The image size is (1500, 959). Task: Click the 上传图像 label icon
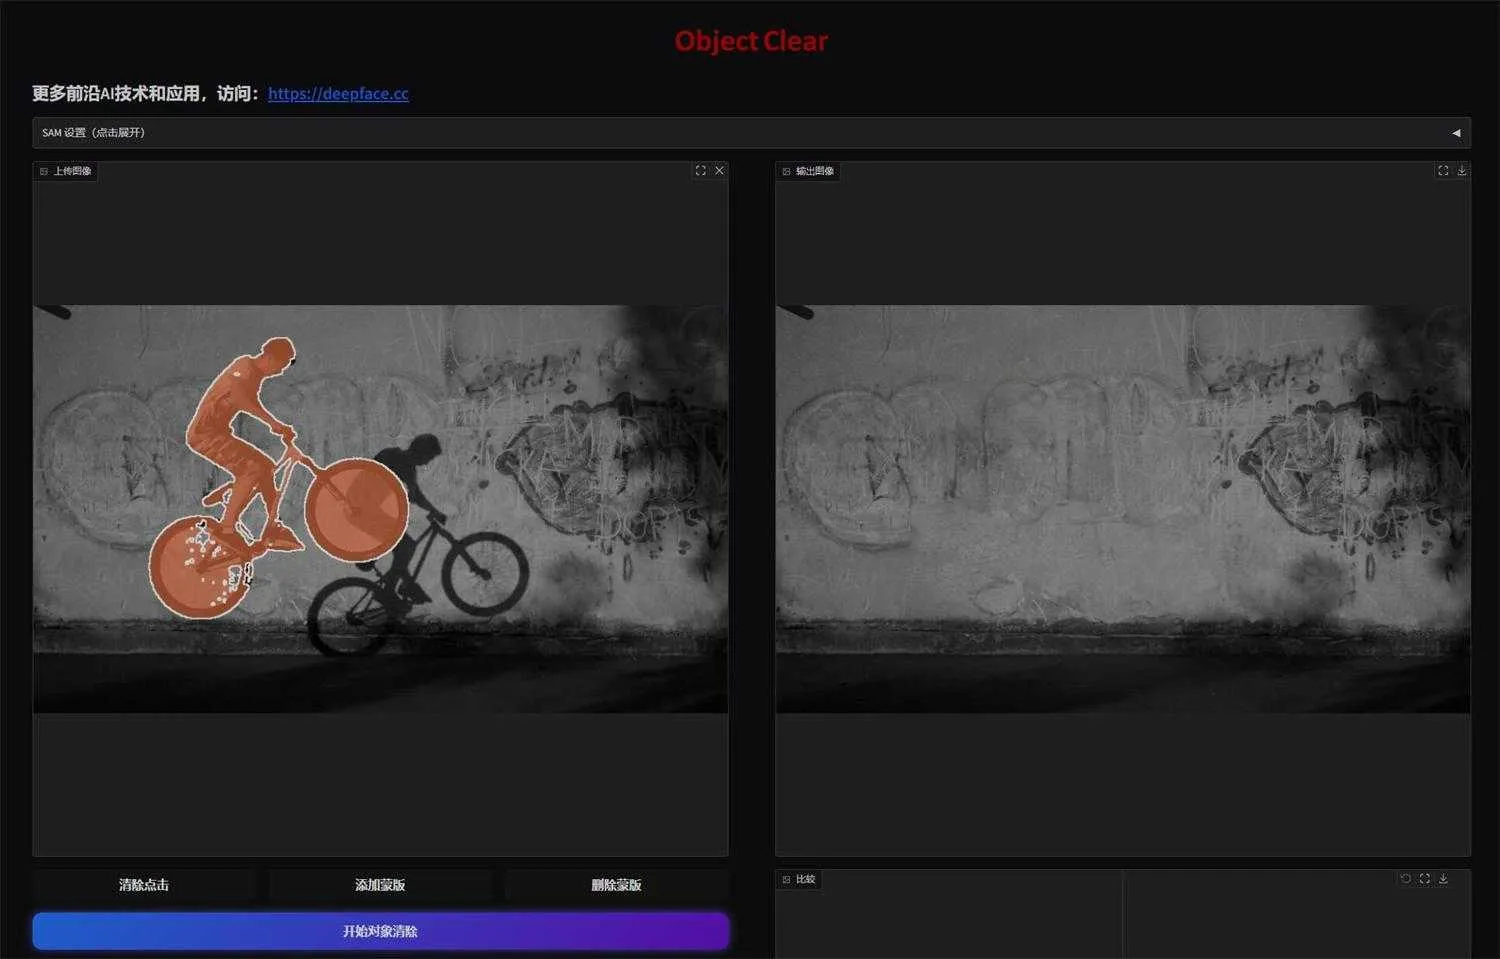44,171
